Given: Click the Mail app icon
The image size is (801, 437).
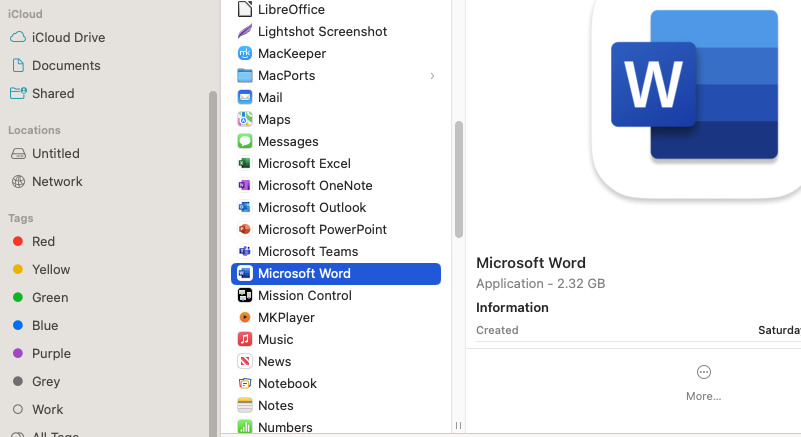Looking at the screenshot, I should point(245,97).
